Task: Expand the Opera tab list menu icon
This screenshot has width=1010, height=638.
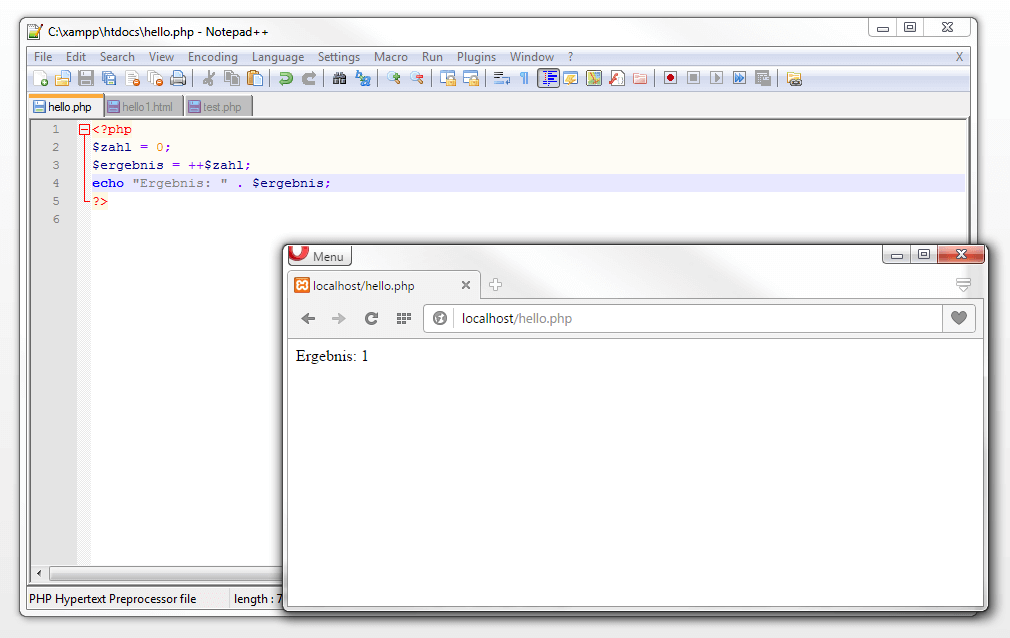Action: [x=963, y=286]
